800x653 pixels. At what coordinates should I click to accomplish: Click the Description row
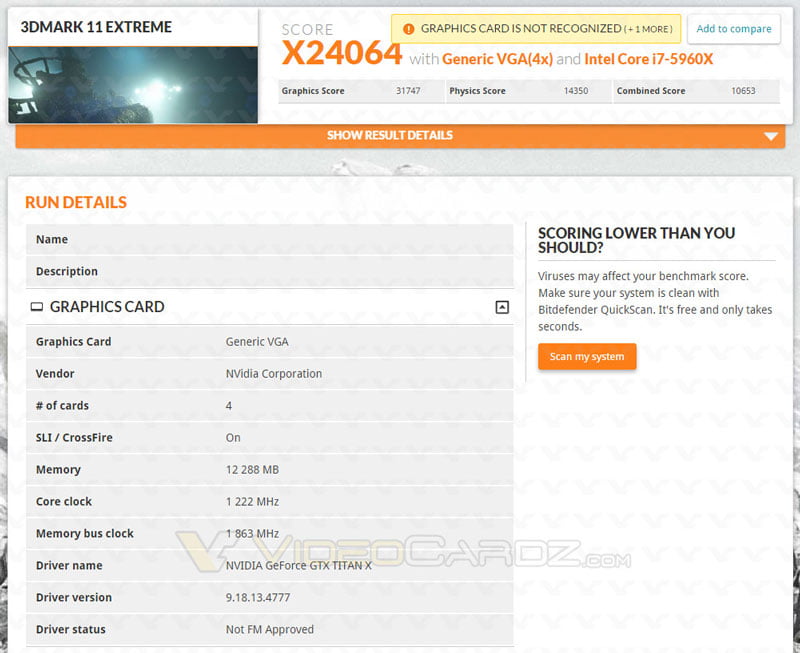coord(270,271)
